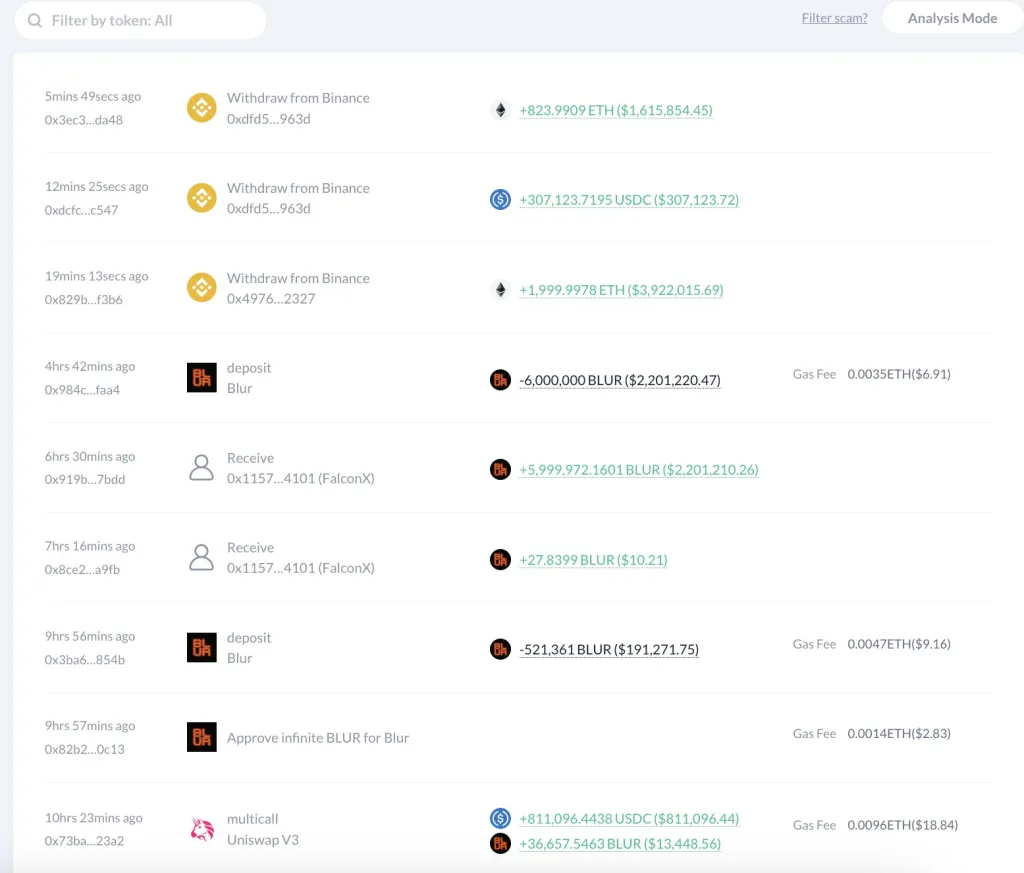Focus the Filter by token input field

pos(150,20)
